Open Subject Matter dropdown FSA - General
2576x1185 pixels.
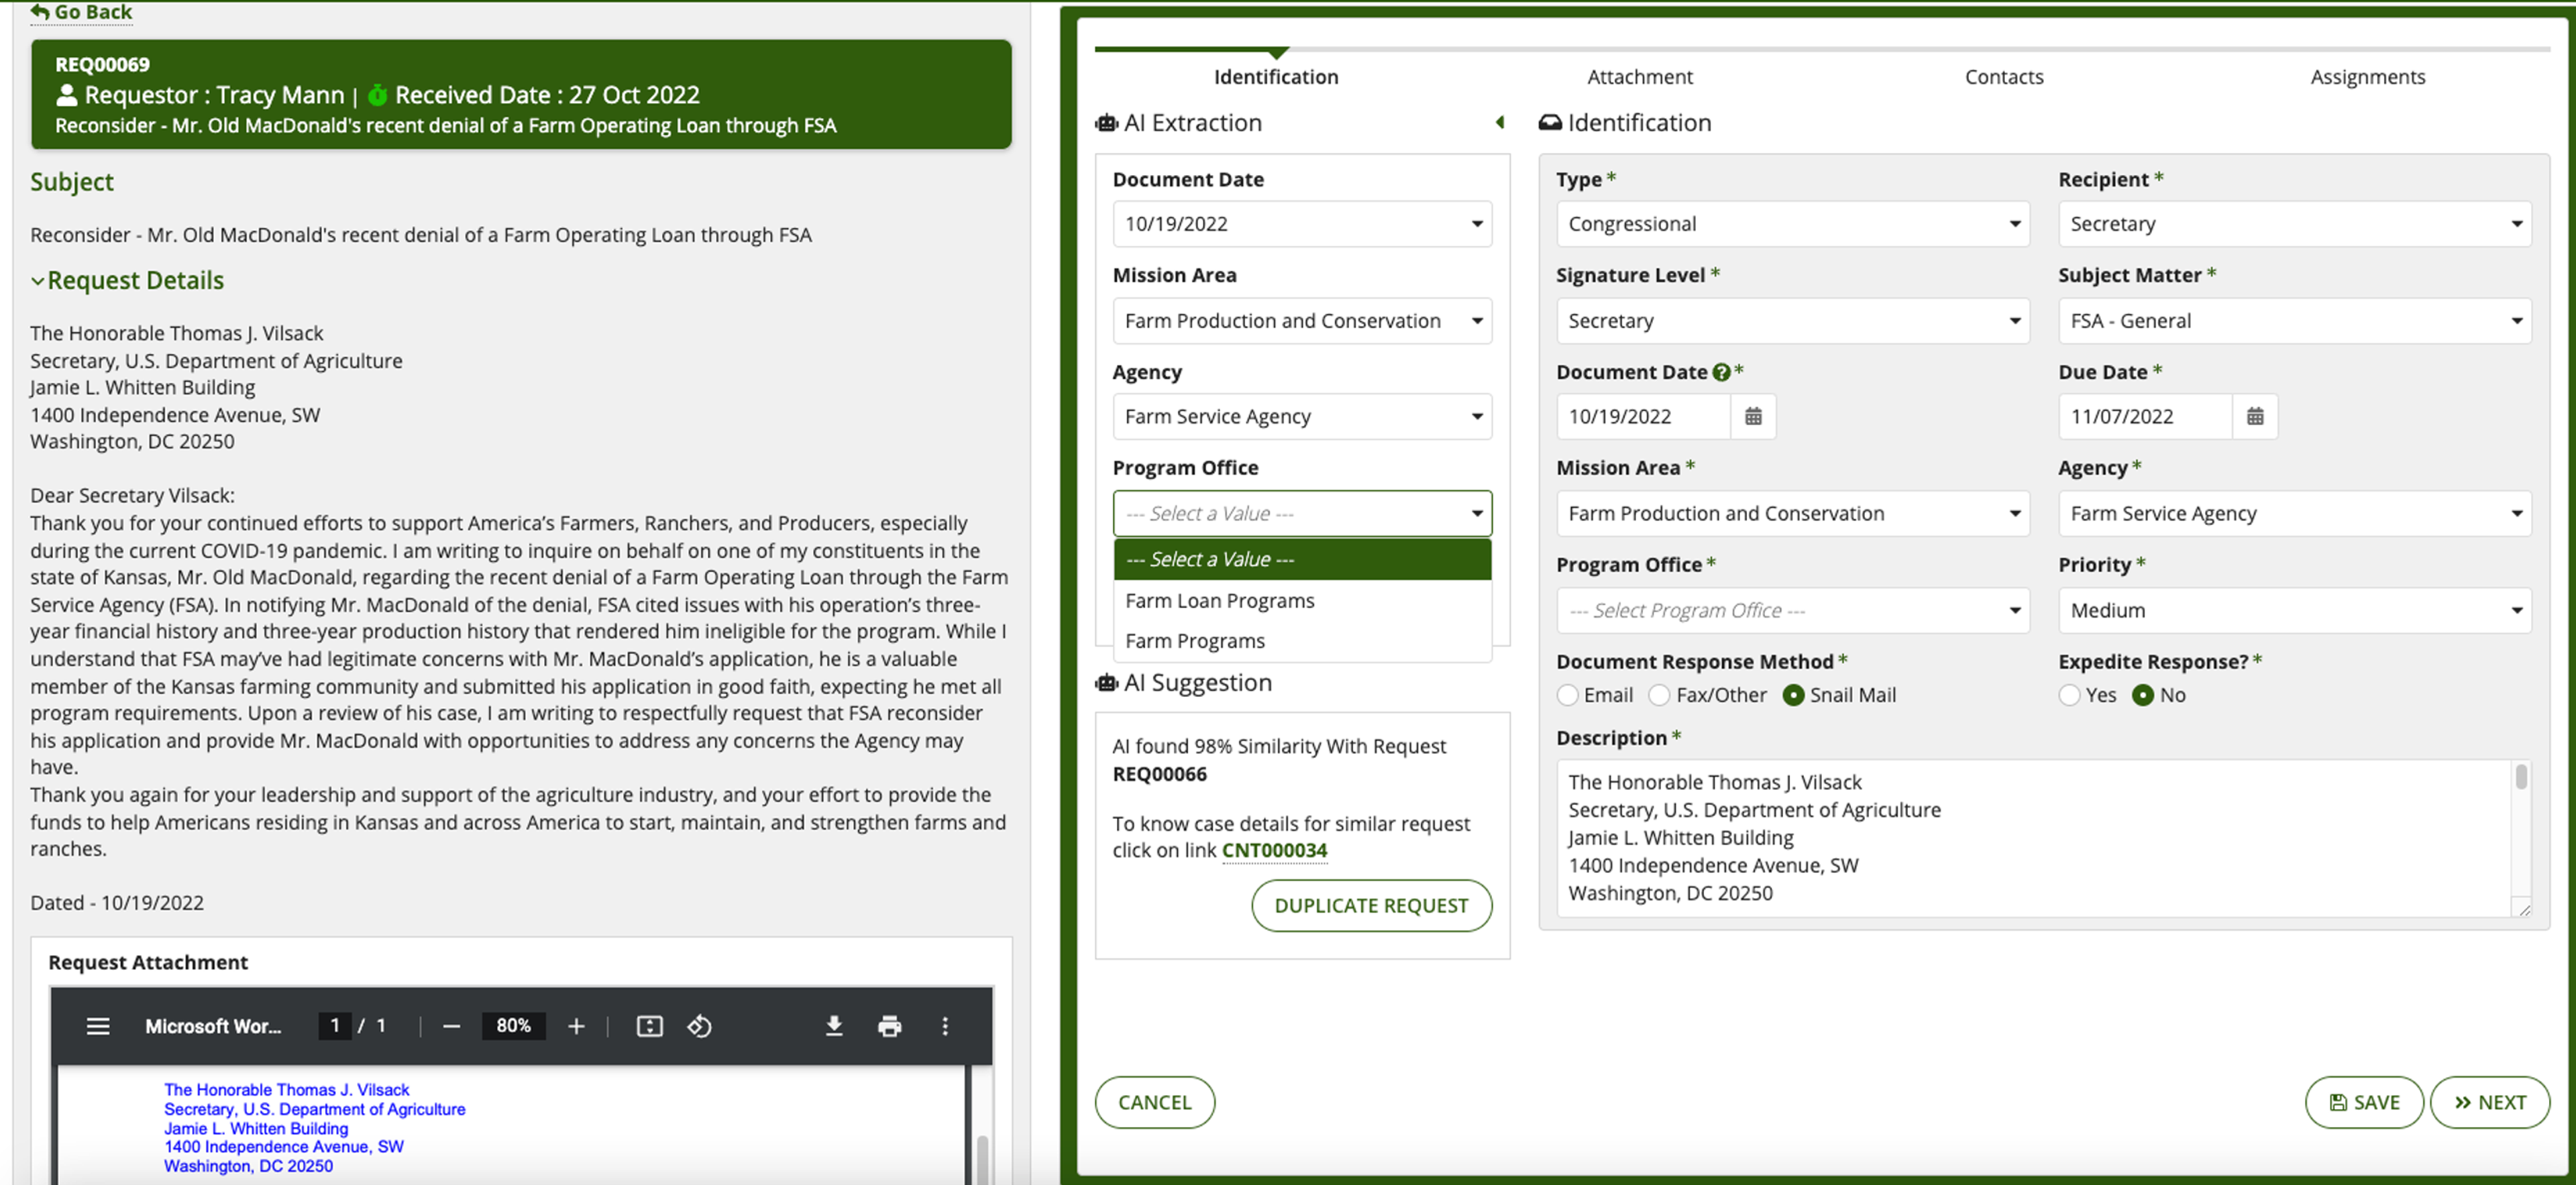coord(2295,321)
